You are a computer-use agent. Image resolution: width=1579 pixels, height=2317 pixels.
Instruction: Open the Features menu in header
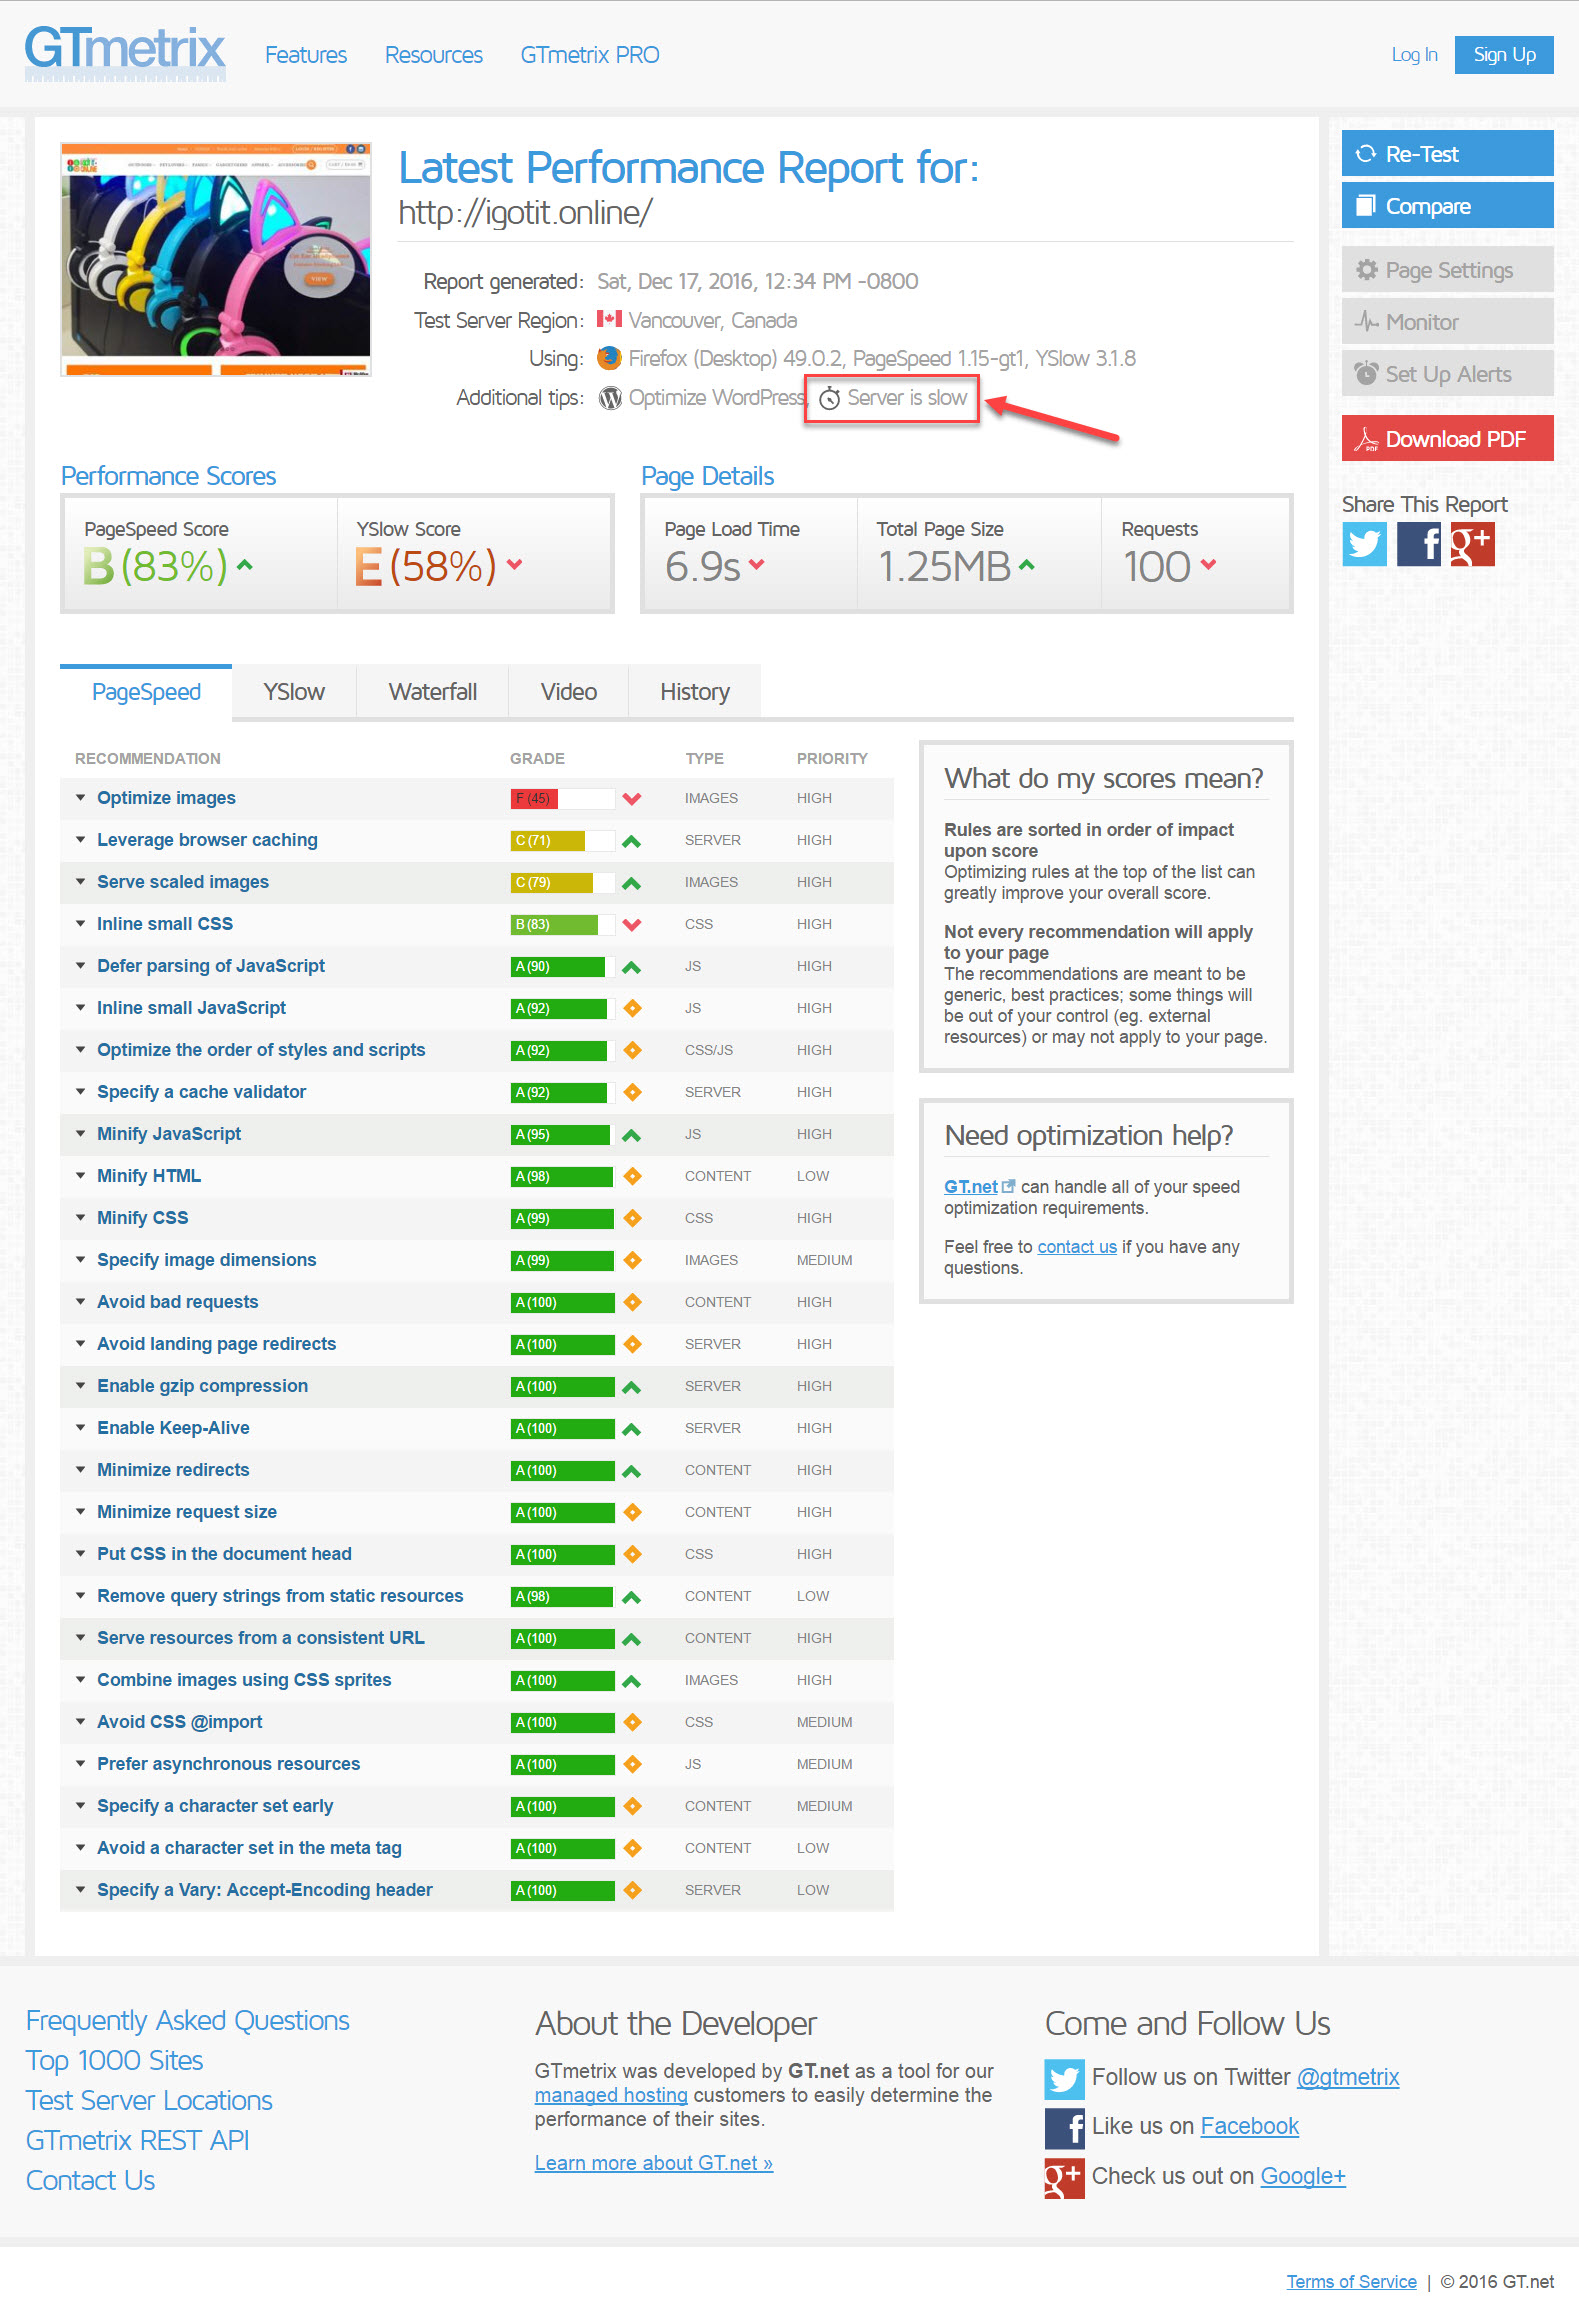click(x=306, y=55)
